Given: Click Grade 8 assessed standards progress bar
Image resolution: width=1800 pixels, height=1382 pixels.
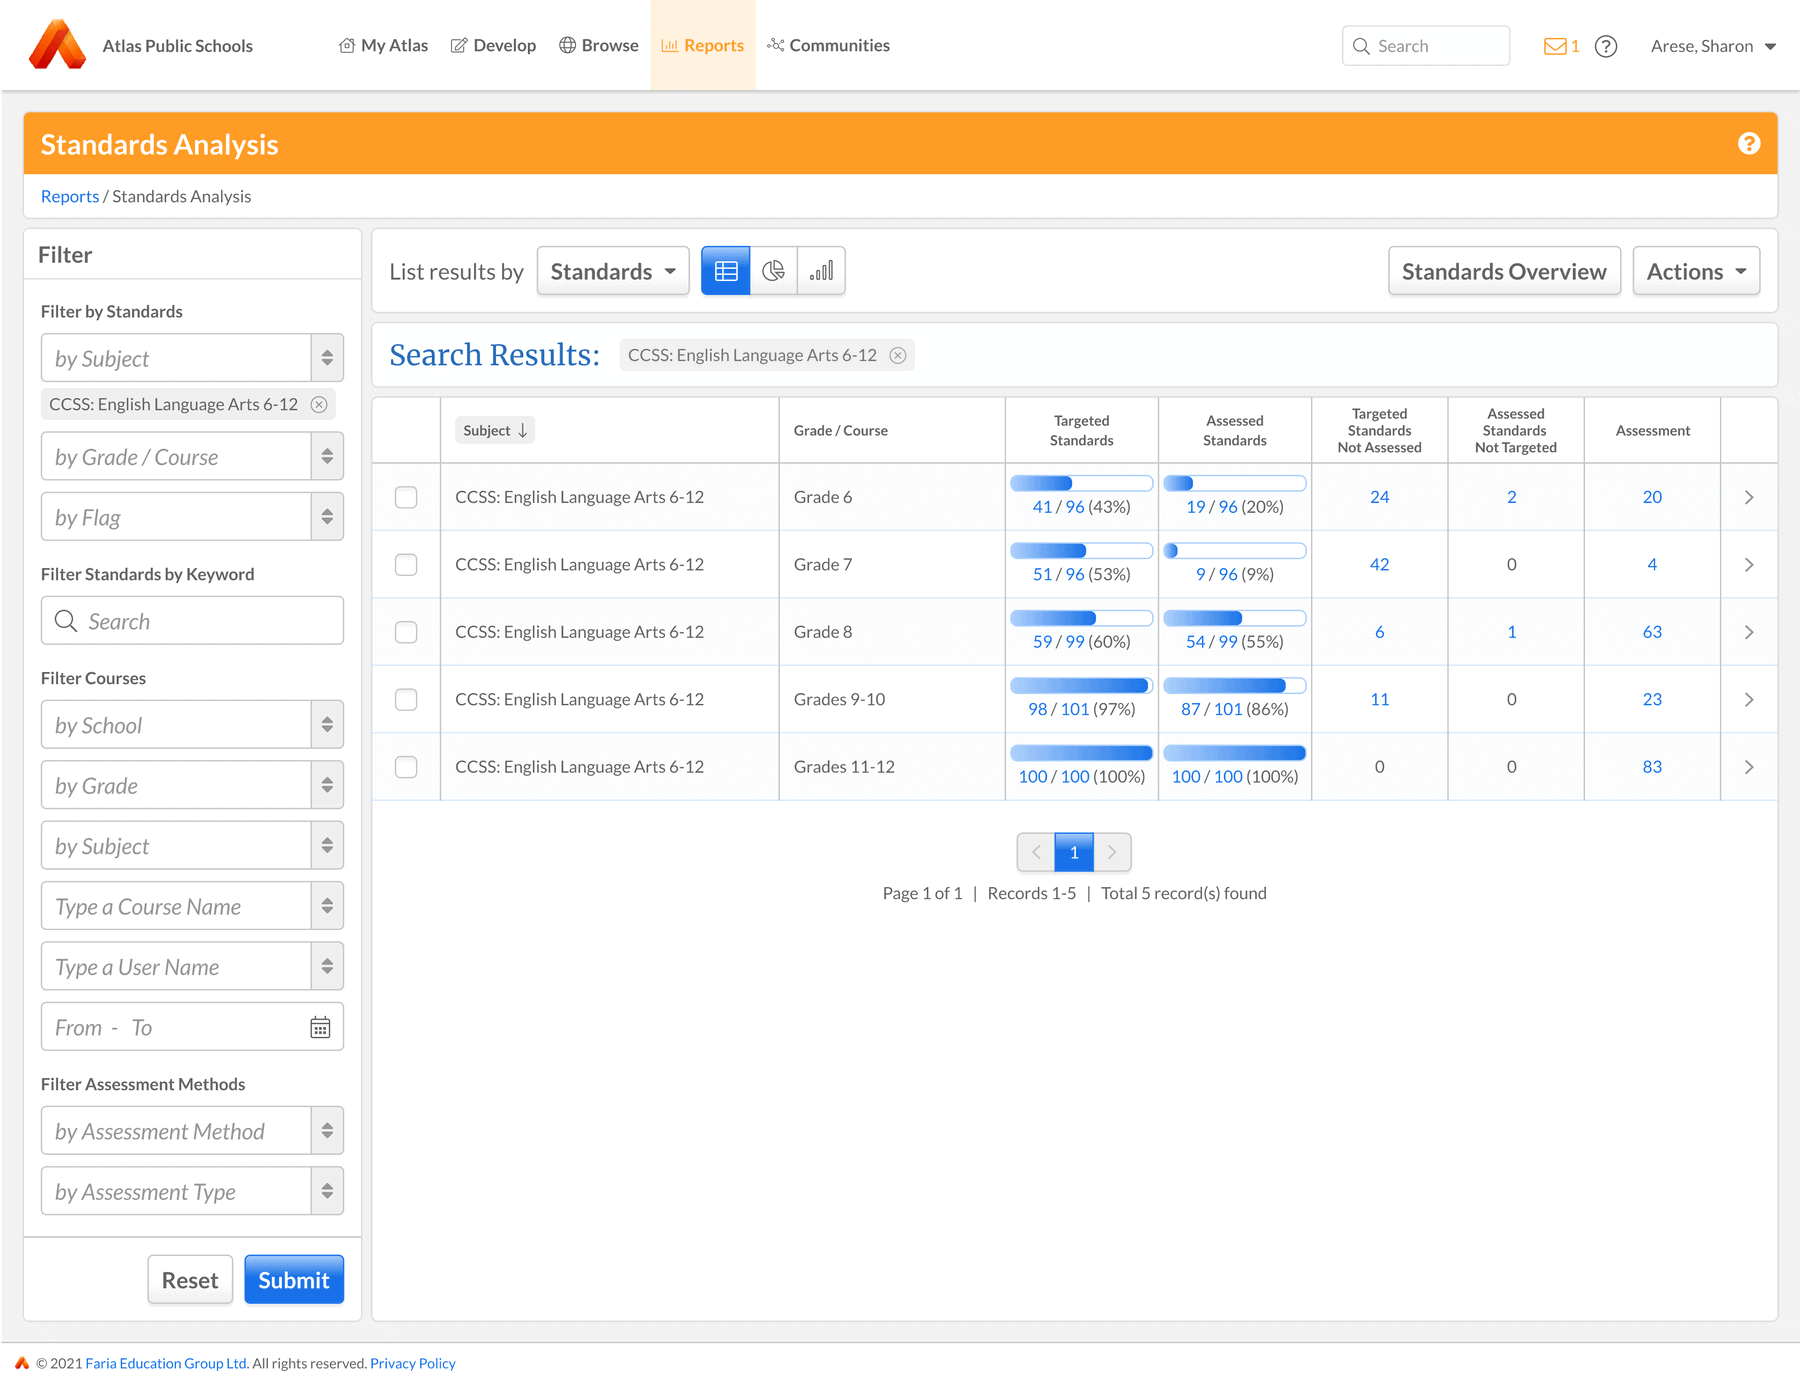Looking at the screenshot, I should 1234,618.
